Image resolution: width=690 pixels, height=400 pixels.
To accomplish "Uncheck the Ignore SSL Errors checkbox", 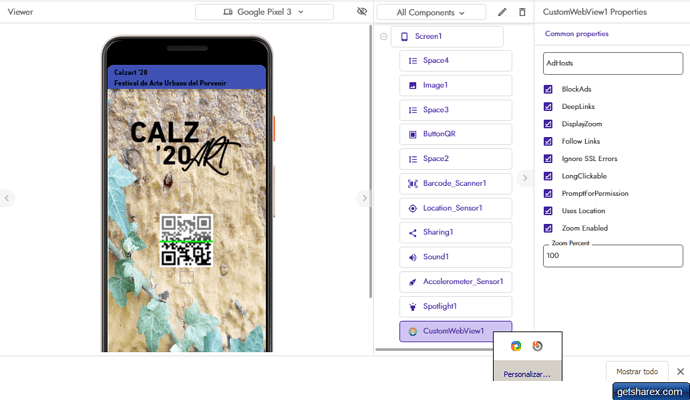I will (x=548, y=159).
